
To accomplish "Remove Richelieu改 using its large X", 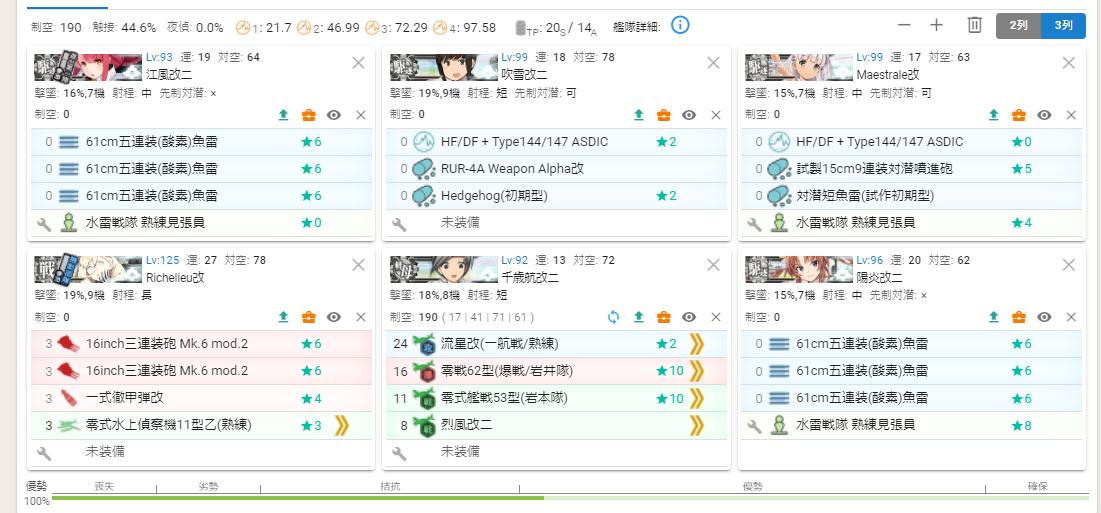I will coord(358,265).
